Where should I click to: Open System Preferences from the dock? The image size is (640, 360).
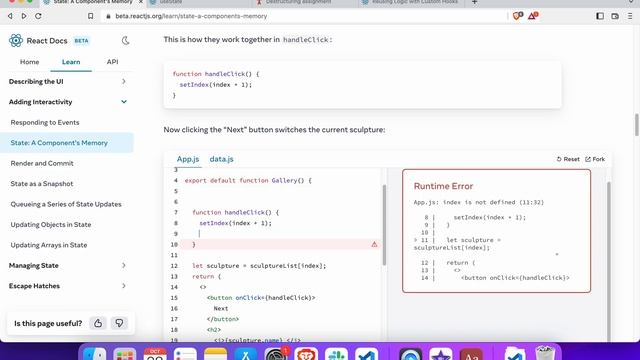point(276,354)
